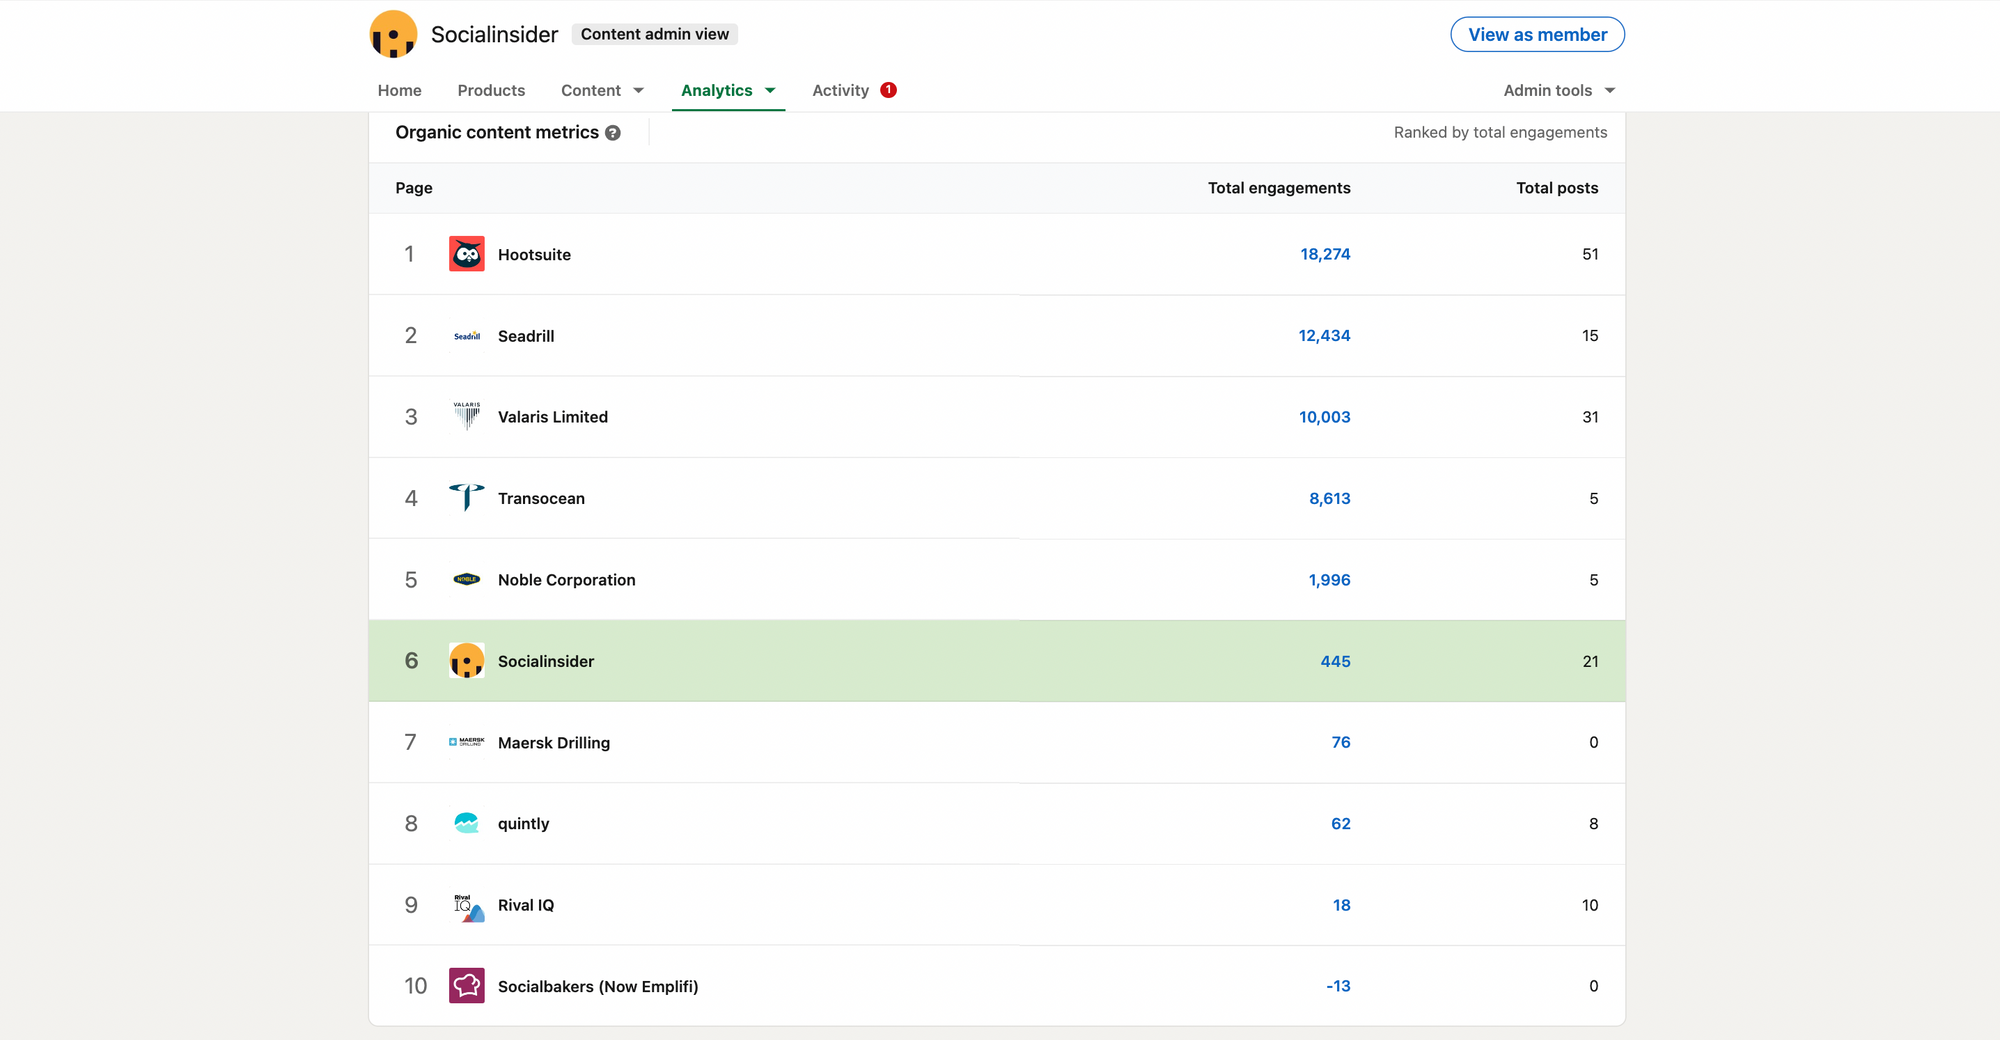This screenshot has width=2000, height=1040.
Task: Click Noble Corporation's 1,996 engagements value
Action: (1329, 580)
